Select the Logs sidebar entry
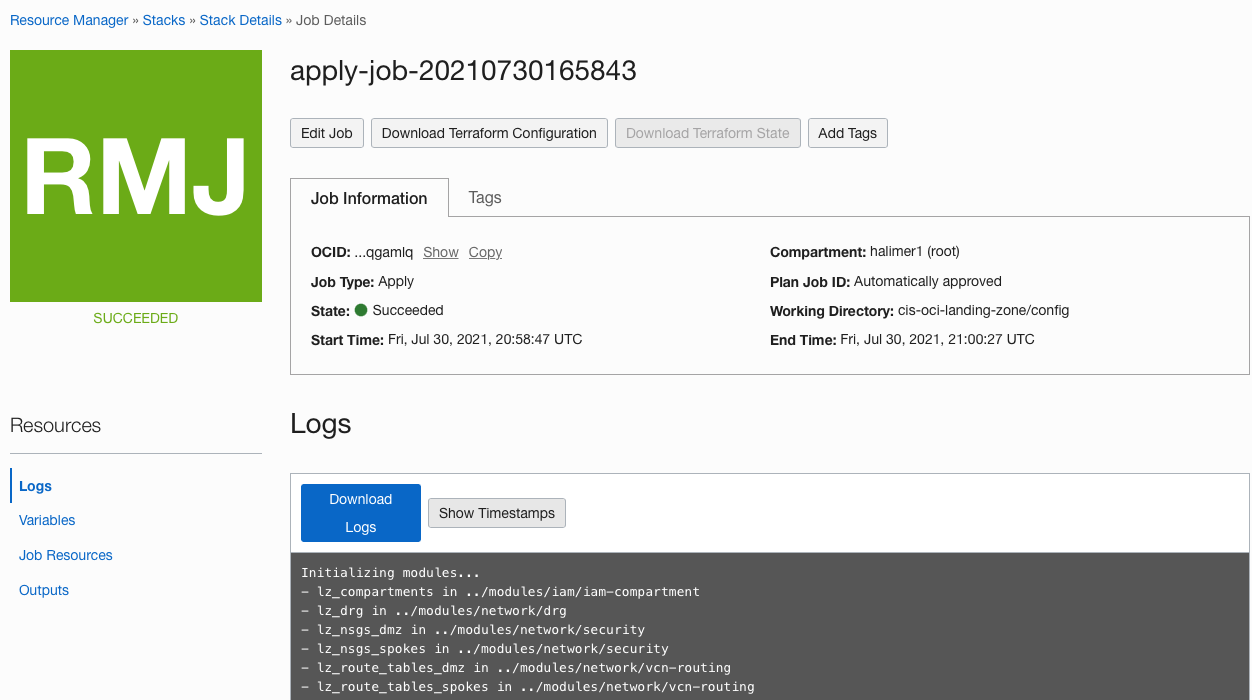Screen dimensions: 1252x700 [35, 485]
